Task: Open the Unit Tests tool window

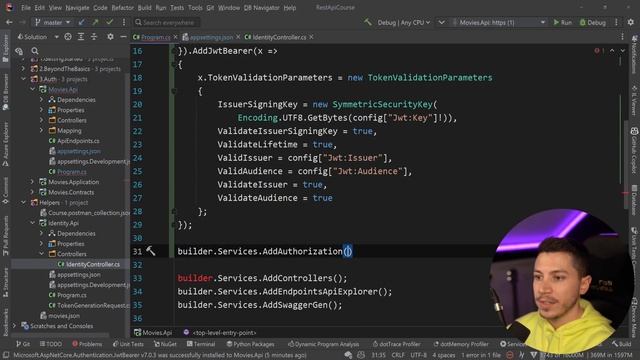Action: (x=129, y=344)
